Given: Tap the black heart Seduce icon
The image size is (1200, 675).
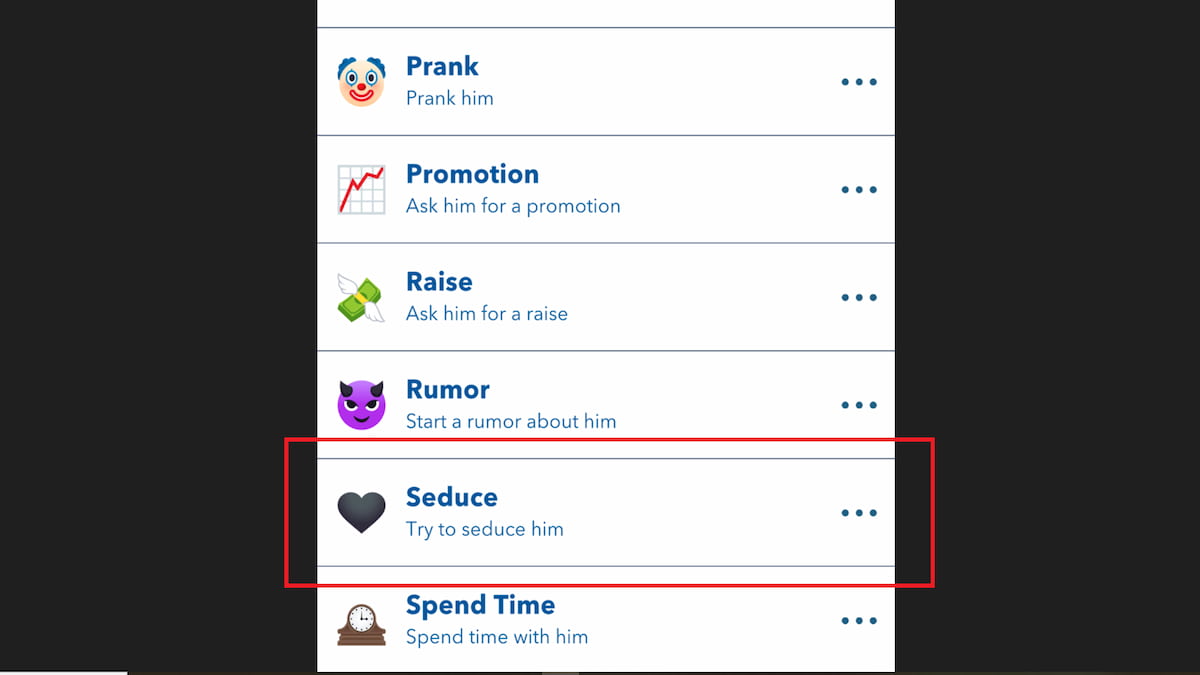Looking at the screenshot, I should (x=361, y=513).
